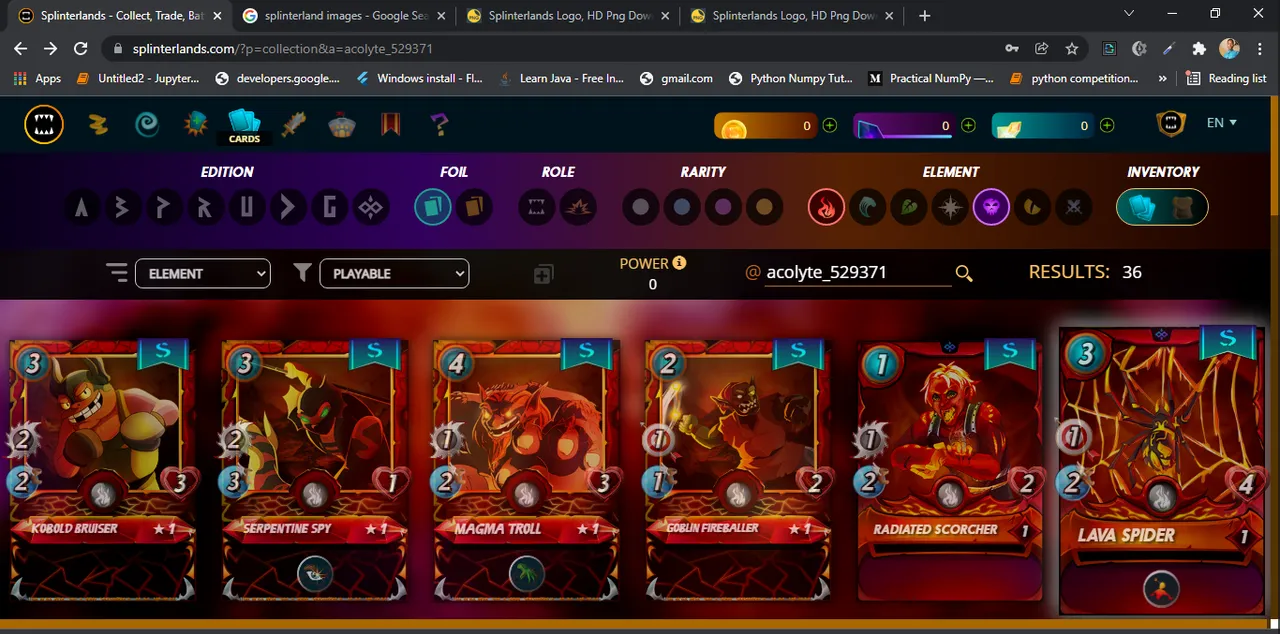
Task: Toggle the Dice edition arrow filter
Action: (288, 208)
